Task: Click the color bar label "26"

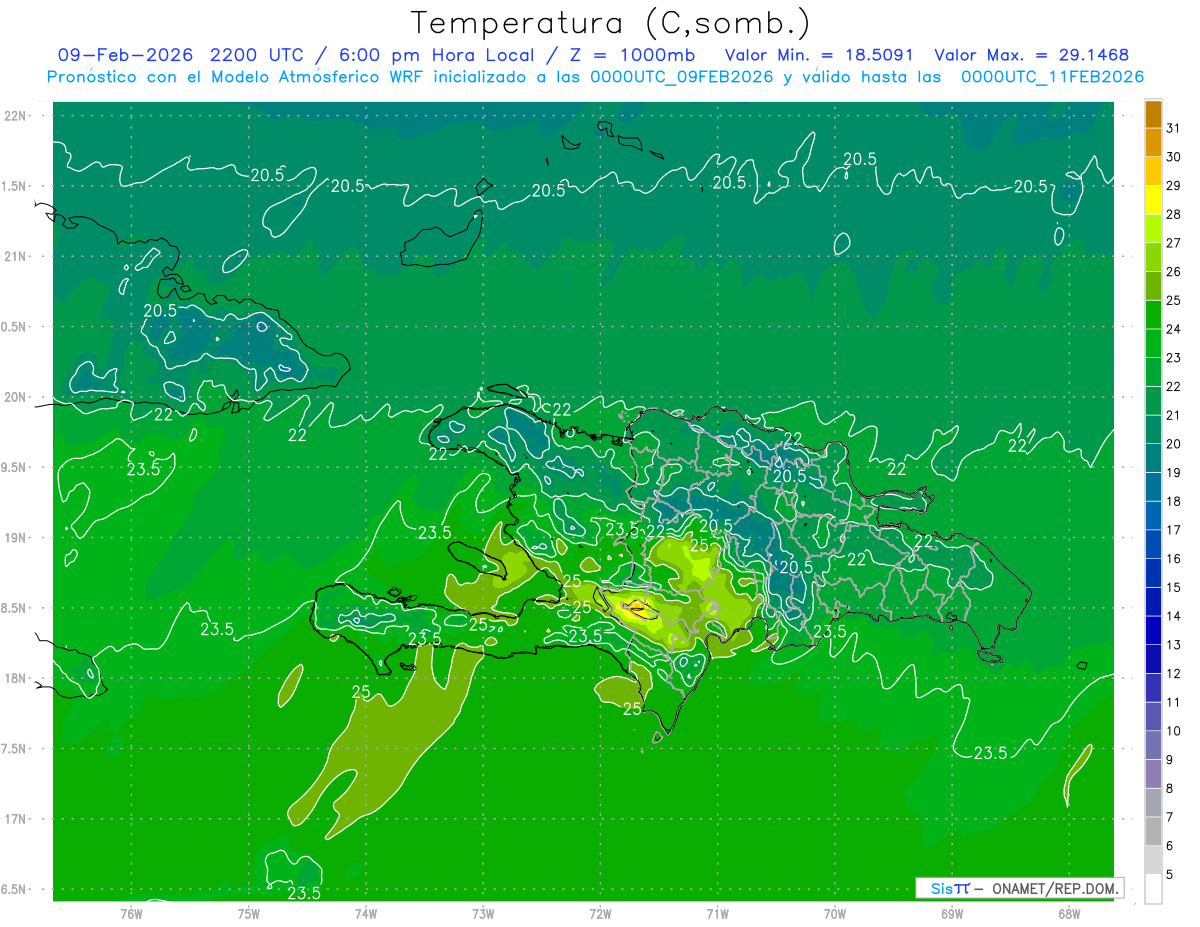Action: [x=1174, y=271]
